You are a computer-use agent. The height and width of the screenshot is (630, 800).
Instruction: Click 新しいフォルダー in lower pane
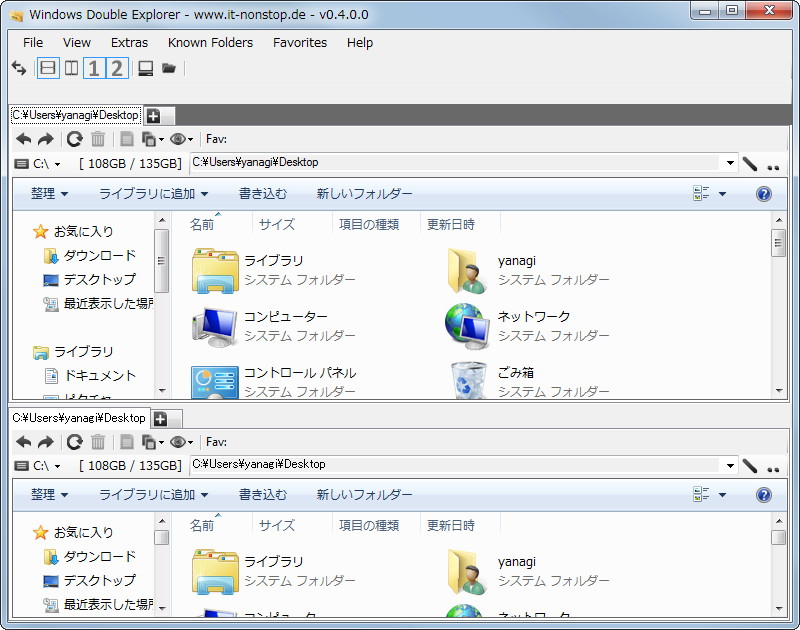(364, 495)
